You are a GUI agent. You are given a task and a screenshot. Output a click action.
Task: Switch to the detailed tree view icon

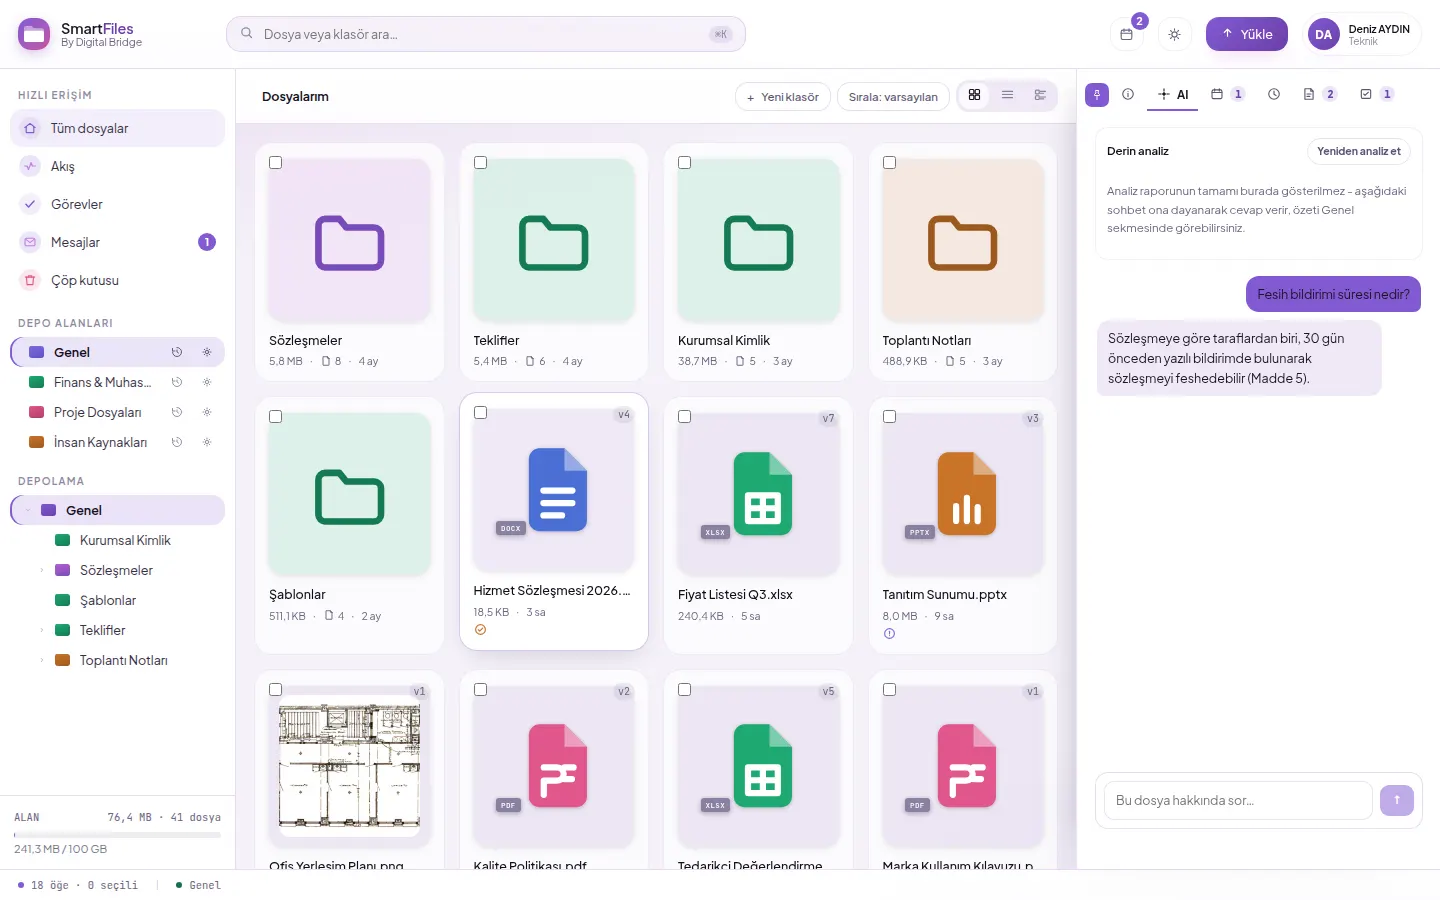[x=1040, y=95]
